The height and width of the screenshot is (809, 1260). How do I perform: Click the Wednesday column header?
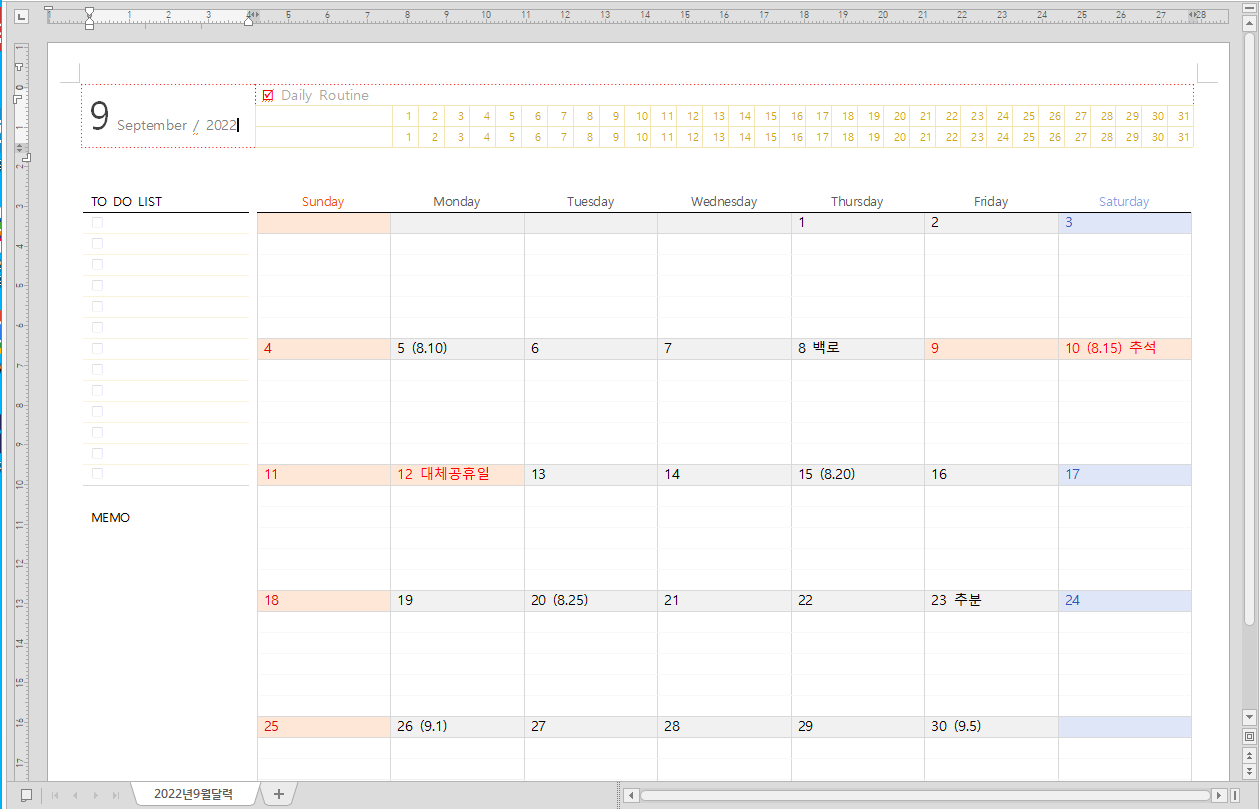click(x=724, y=201)
